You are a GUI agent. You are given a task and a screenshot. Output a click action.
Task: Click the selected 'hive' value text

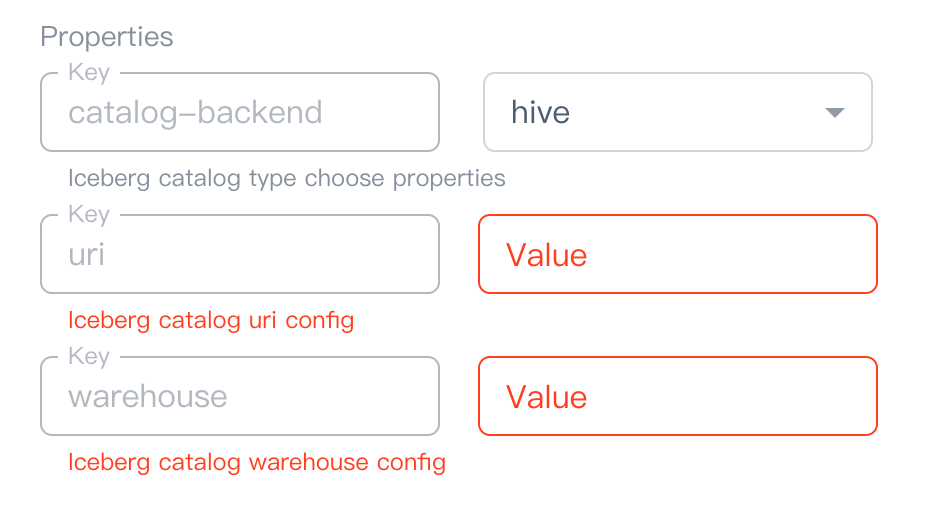click(540, 112)
